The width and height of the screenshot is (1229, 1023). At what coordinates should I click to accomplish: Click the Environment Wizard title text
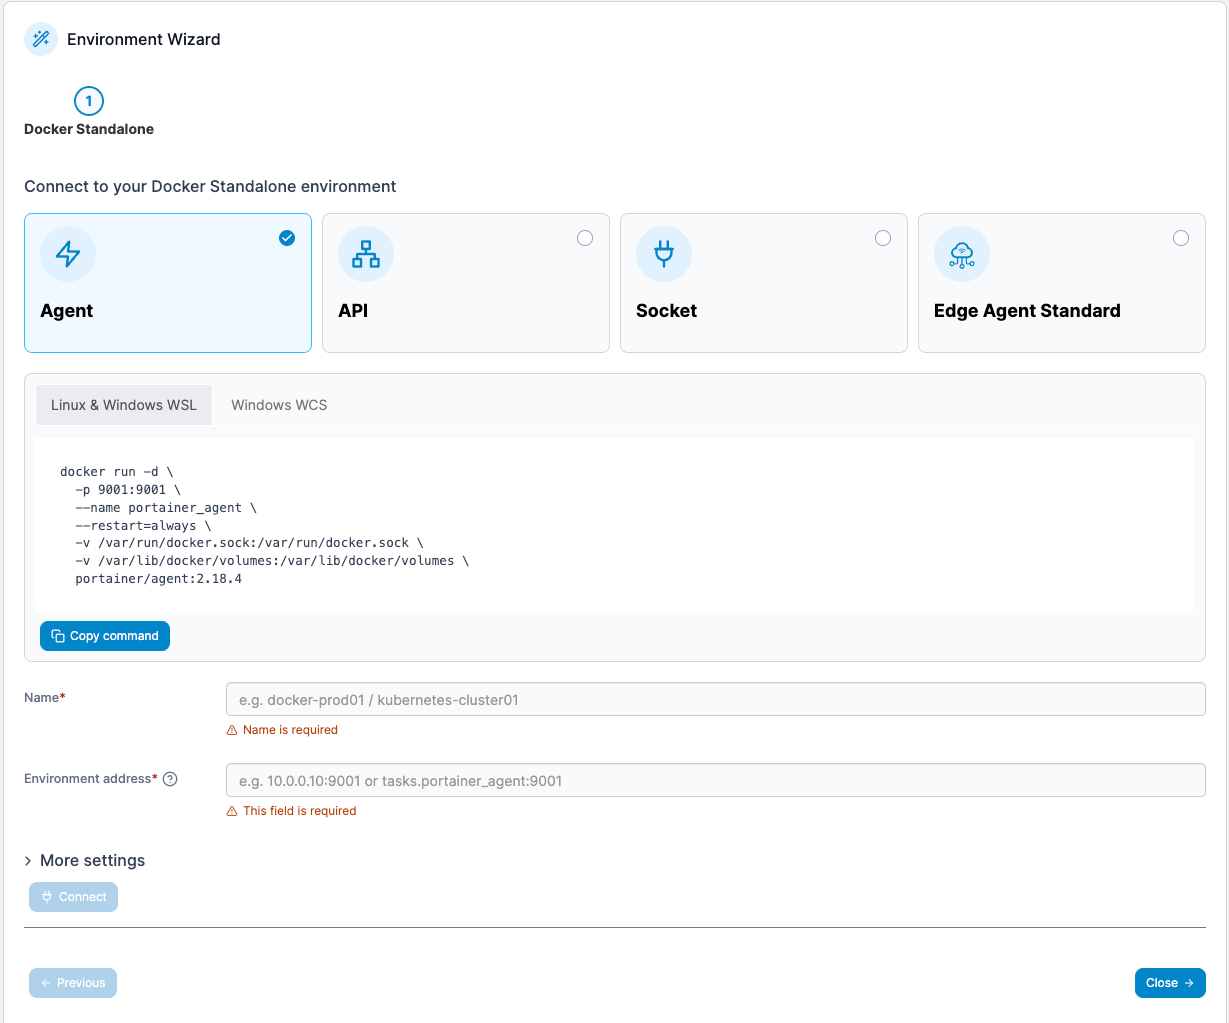tap(144, 40)
